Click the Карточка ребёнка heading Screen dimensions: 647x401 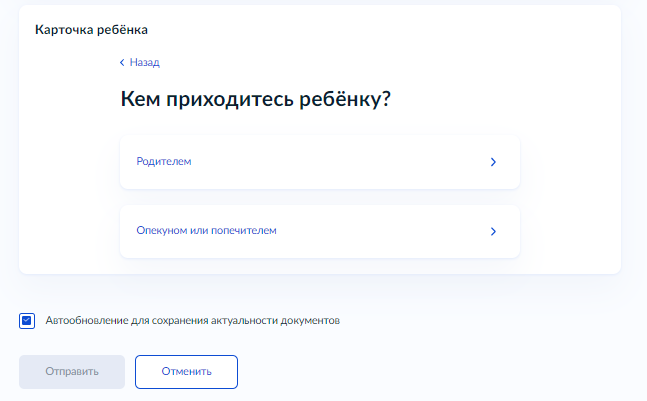coord(84,30)
